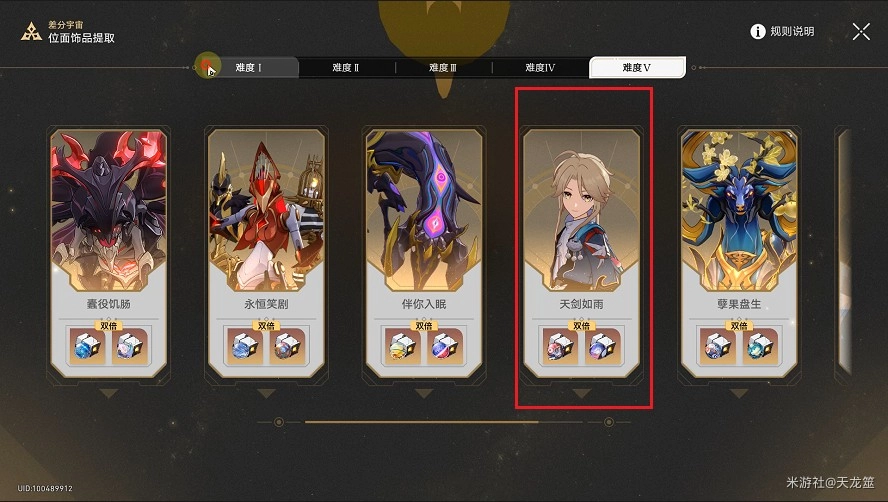This screenshot has height=502, width=888.
Task: Expand arrow below the 天剑如雨 card
Action: [x=581, y=393]
